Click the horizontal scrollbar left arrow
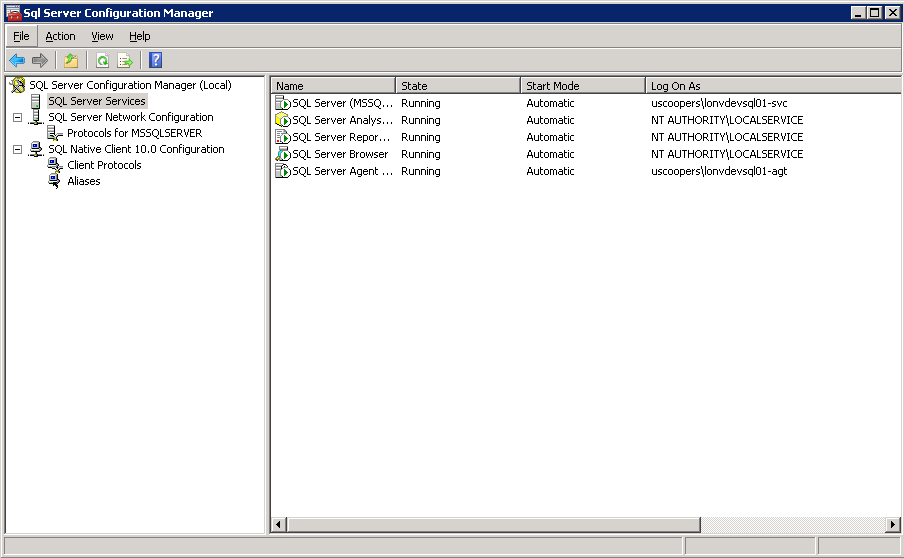 tap(279, 525)
